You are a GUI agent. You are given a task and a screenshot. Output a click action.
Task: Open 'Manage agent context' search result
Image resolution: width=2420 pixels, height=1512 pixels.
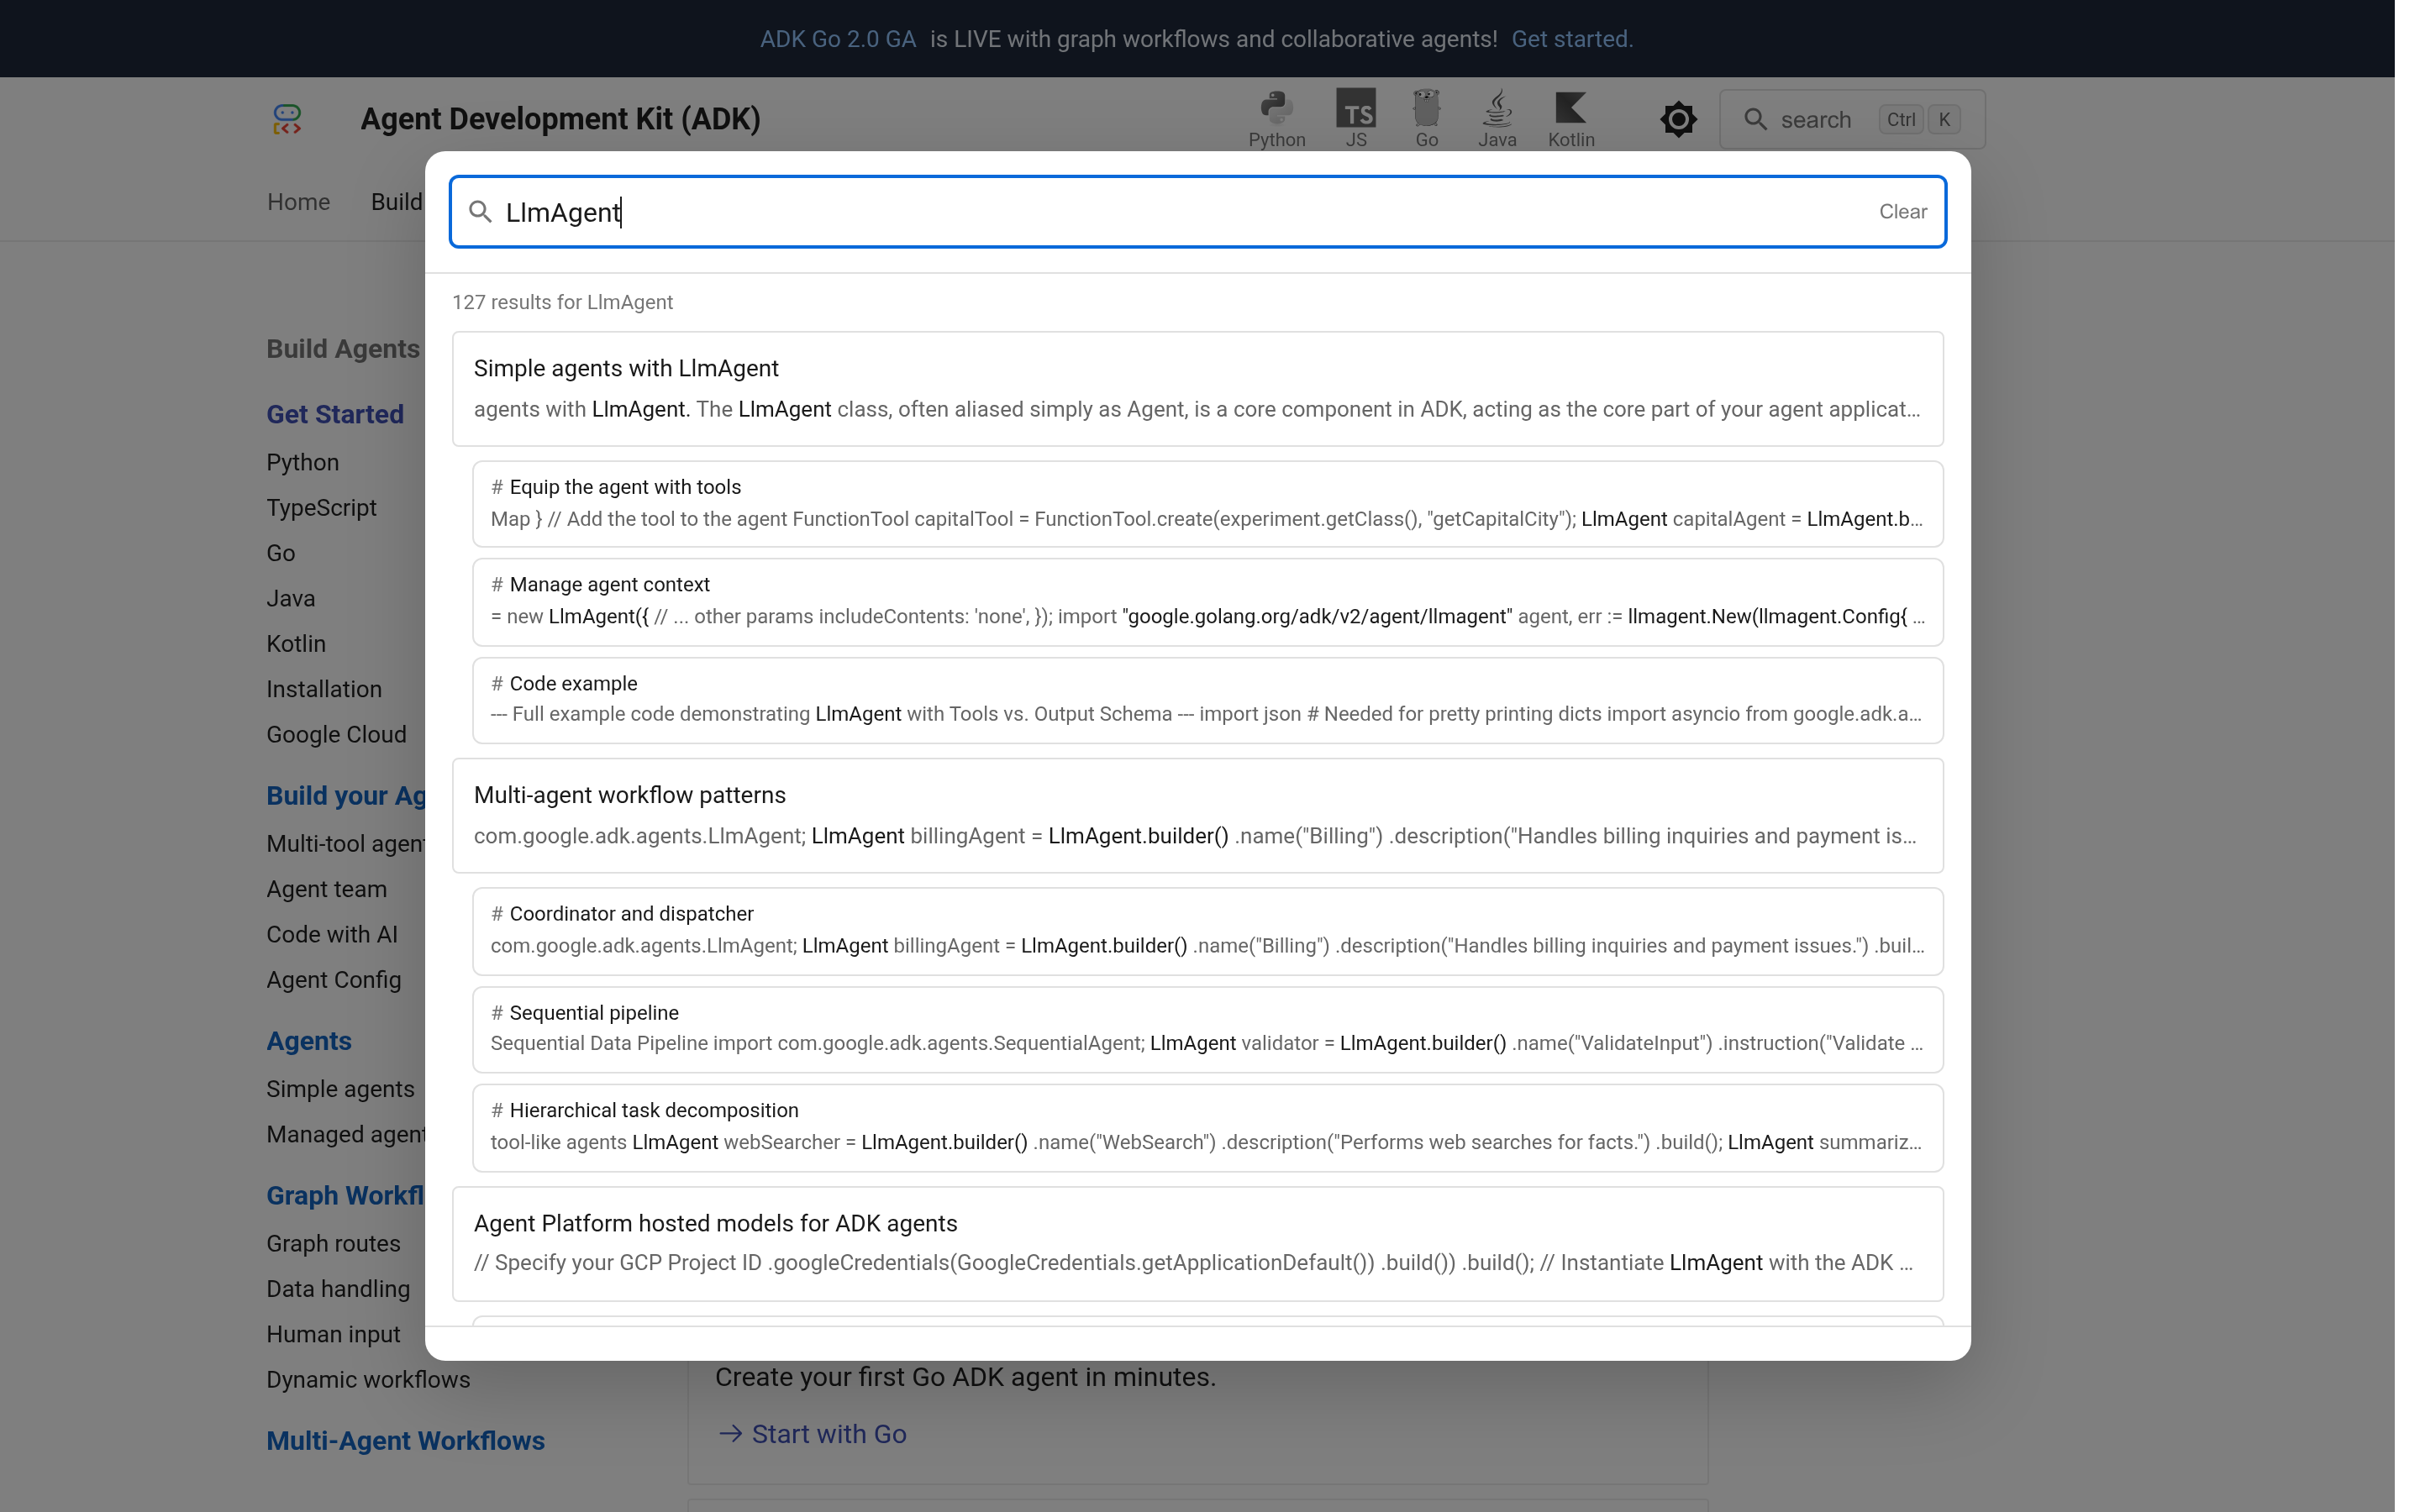click(x=1207, y=601)
